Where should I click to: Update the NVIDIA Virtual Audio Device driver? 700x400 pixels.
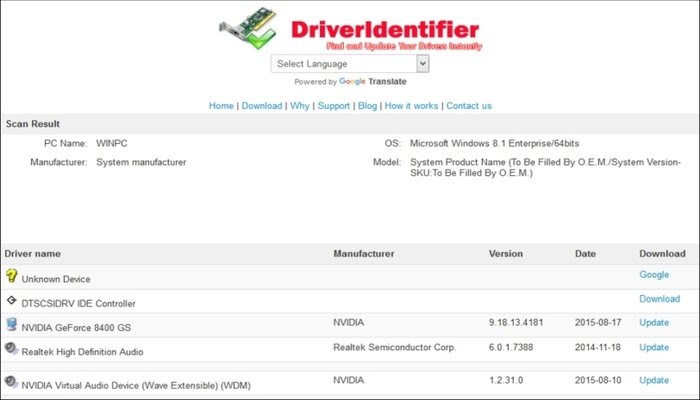(654, 380)
